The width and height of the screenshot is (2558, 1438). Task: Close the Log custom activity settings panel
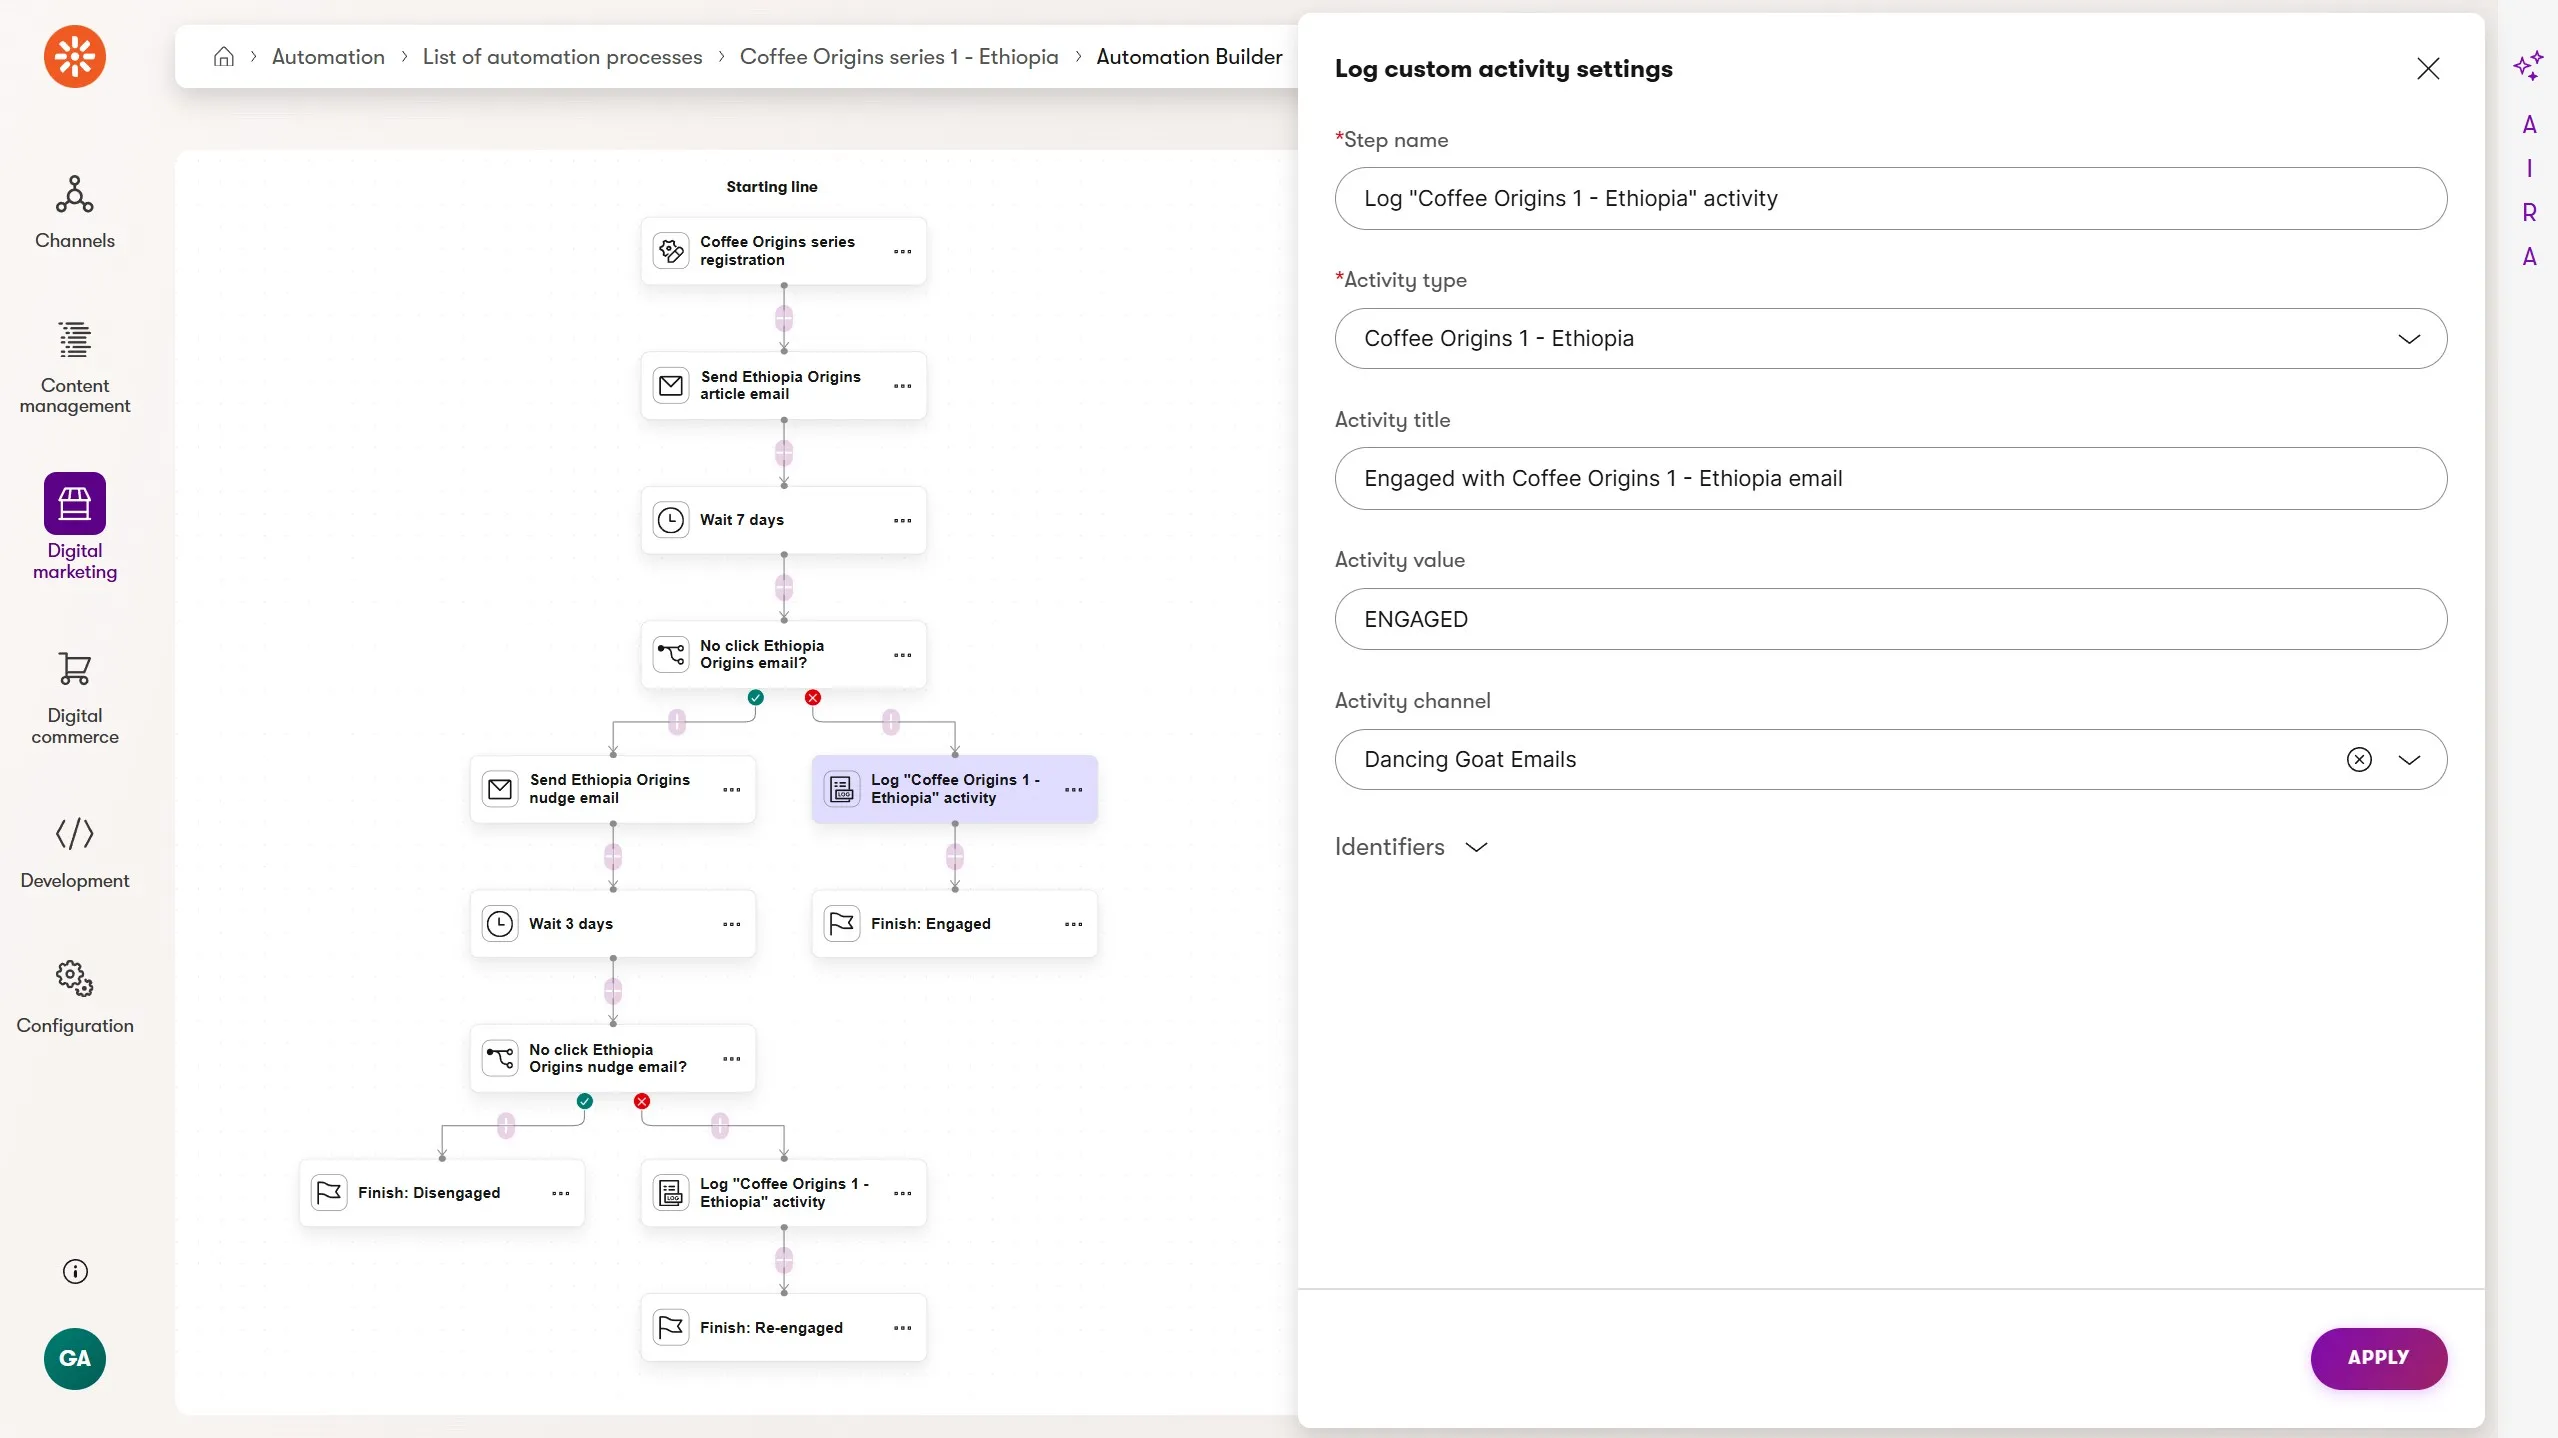pyautogui.click(x=2428, y=69)
